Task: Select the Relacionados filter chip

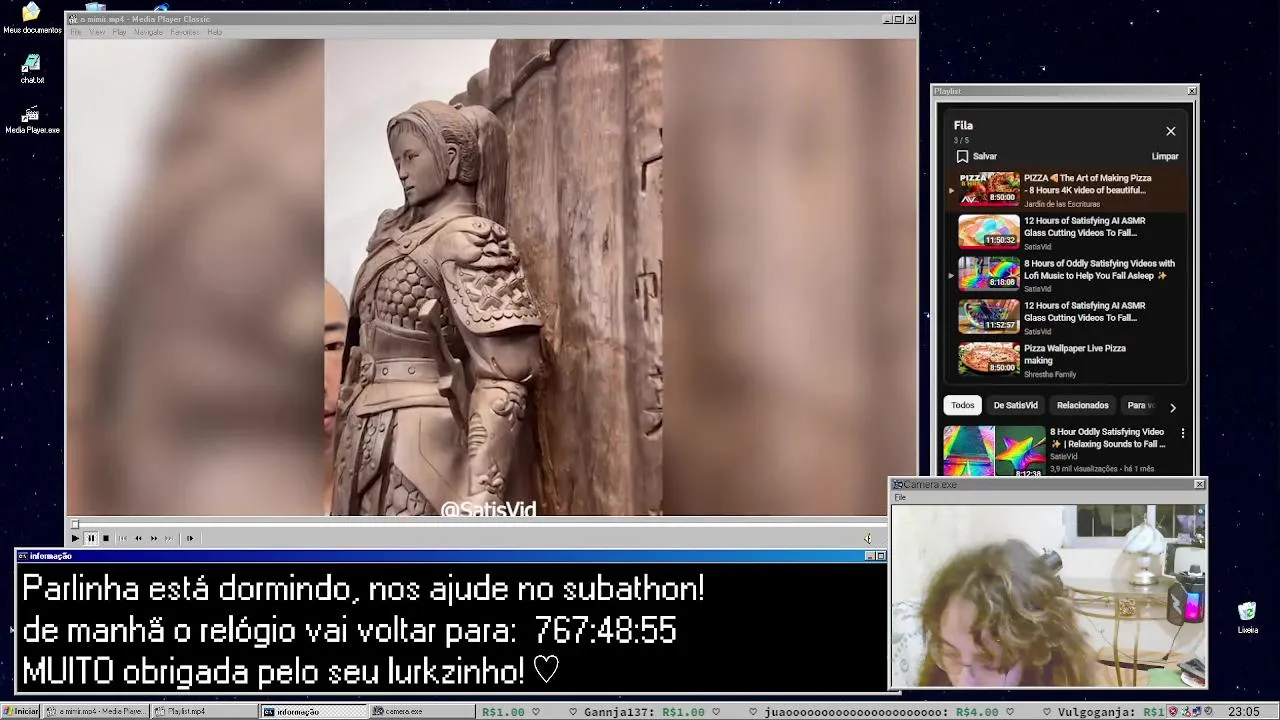Action: point(1082,405)
